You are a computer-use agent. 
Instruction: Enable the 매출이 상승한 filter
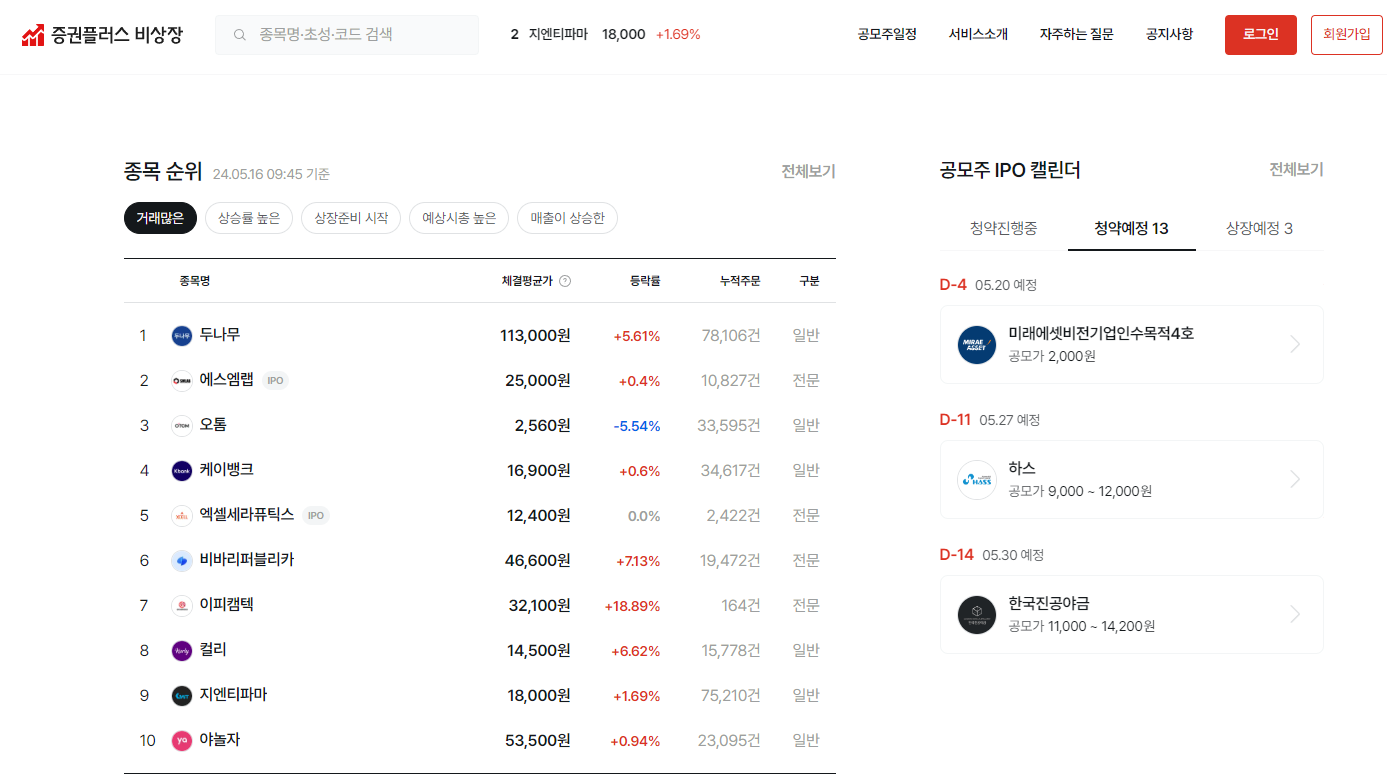tap(567, 218)
